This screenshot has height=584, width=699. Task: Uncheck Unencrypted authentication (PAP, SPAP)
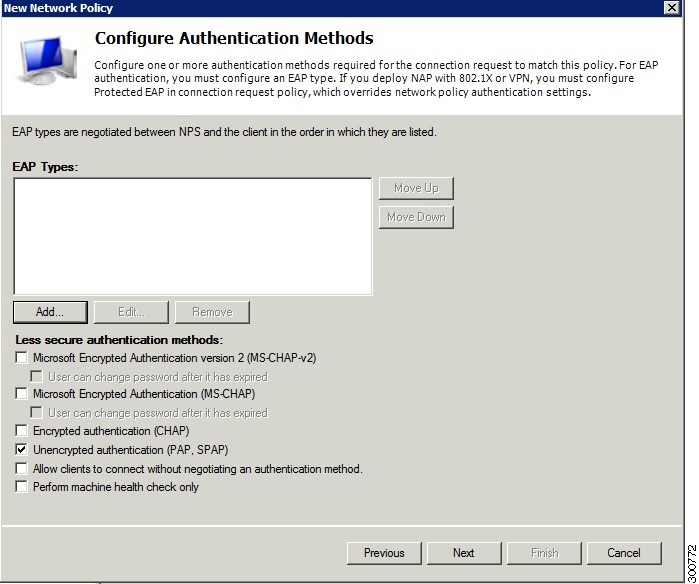(x=21, y=449)
